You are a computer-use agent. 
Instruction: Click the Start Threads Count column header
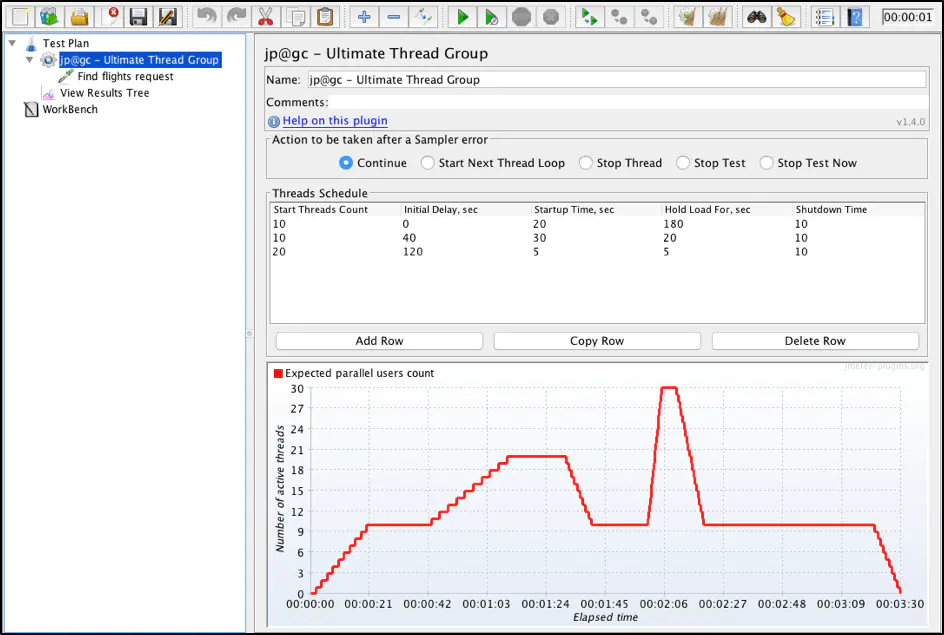[x=335, y=209]
